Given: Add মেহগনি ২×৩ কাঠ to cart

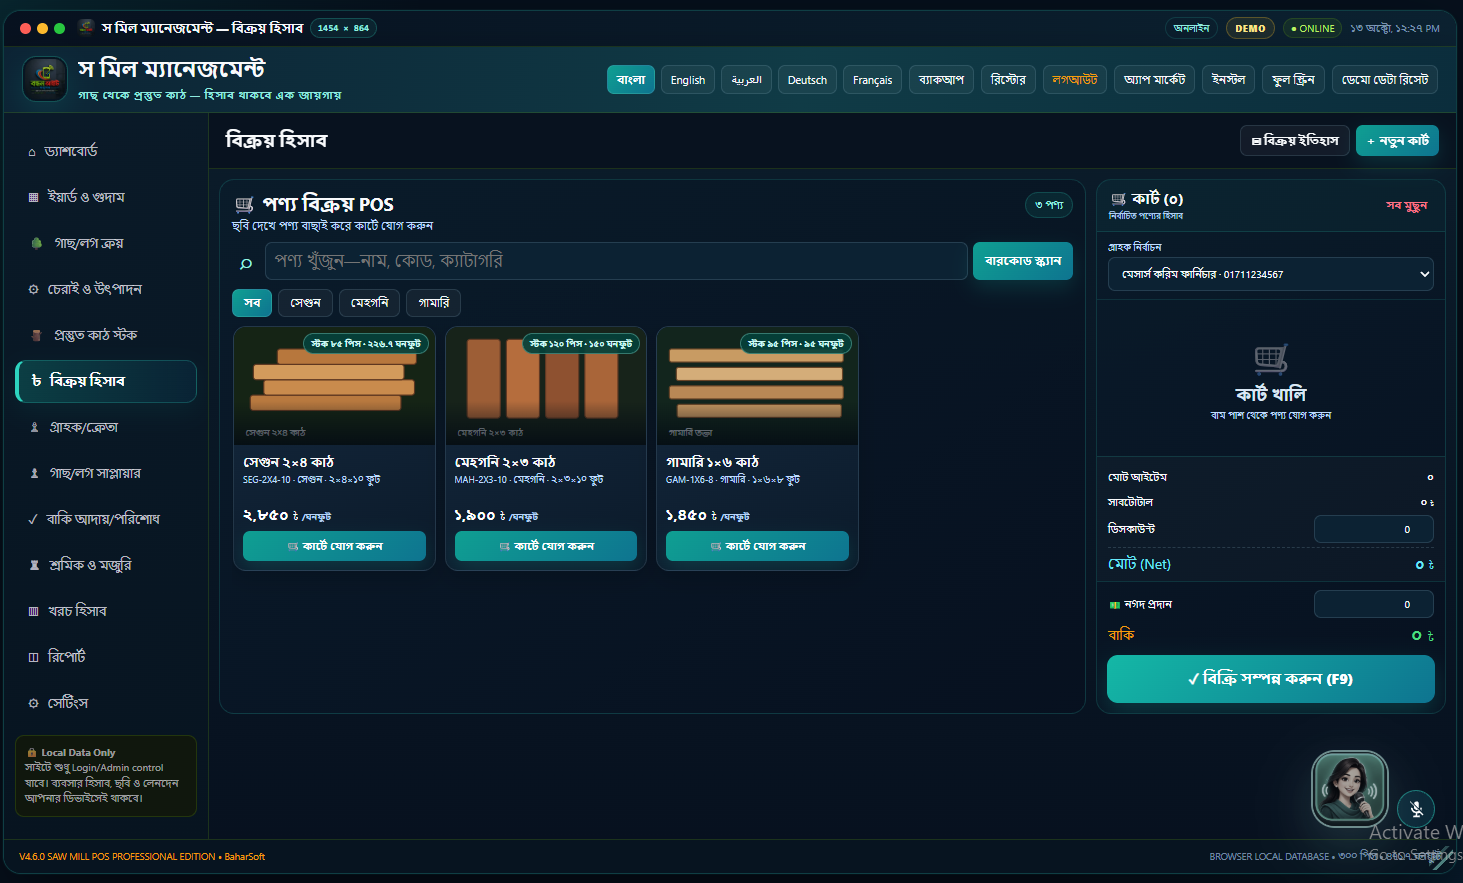Looking at the screenshot, I should click(546, 546).
